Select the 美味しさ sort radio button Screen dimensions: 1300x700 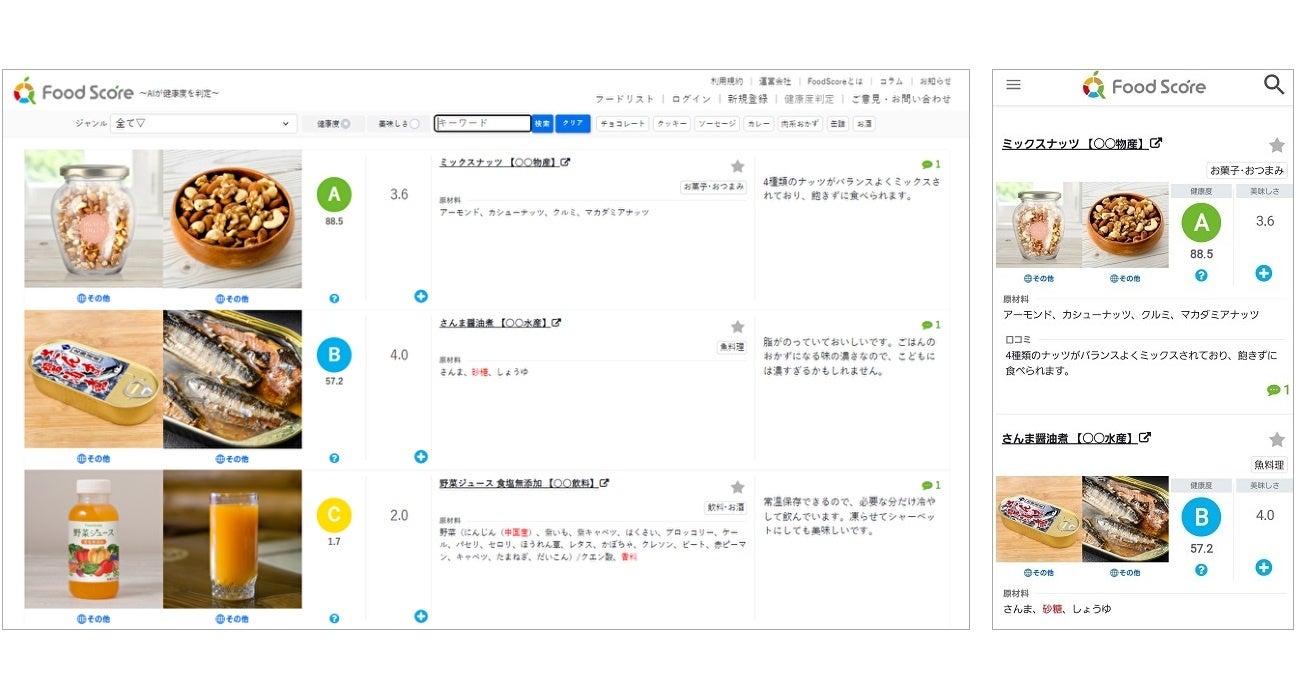tap(415, 124)
